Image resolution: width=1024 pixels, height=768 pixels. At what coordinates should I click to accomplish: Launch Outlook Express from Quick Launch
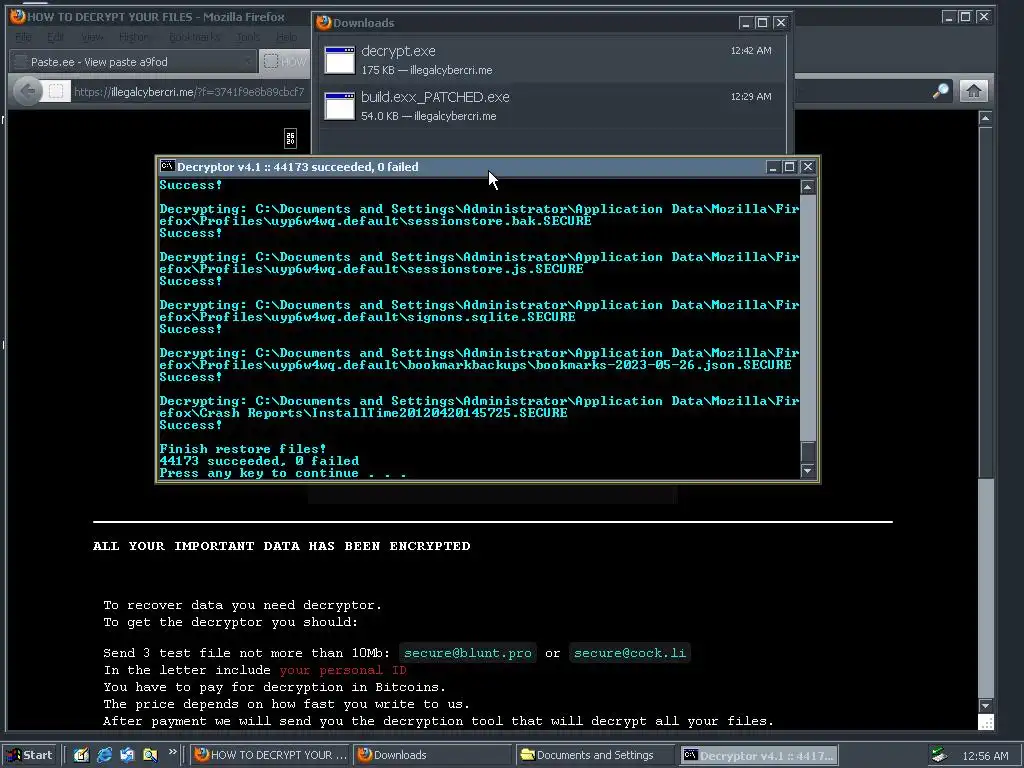(127, 755)
